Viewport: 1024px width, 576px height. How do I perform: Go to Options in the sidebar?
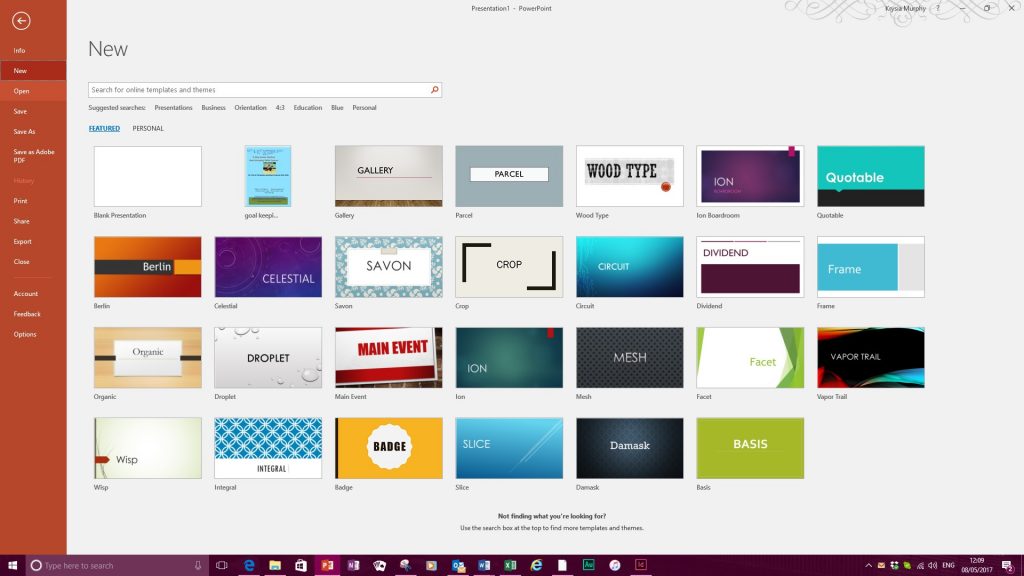(x=24, y=334)
